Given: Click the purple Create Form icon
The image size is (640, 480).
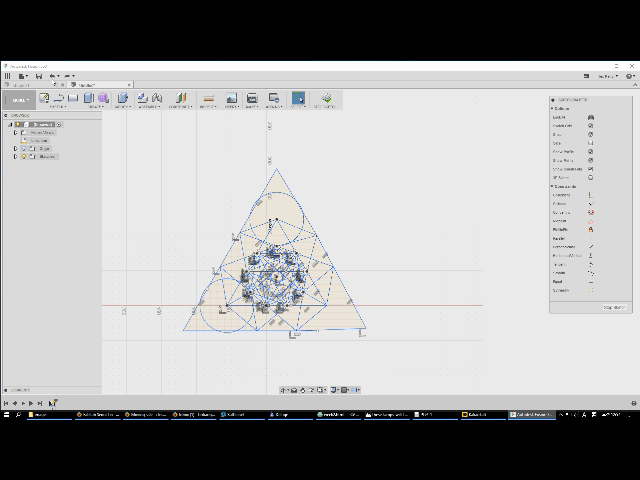Looking at the screenshot, I should [103, 98].
